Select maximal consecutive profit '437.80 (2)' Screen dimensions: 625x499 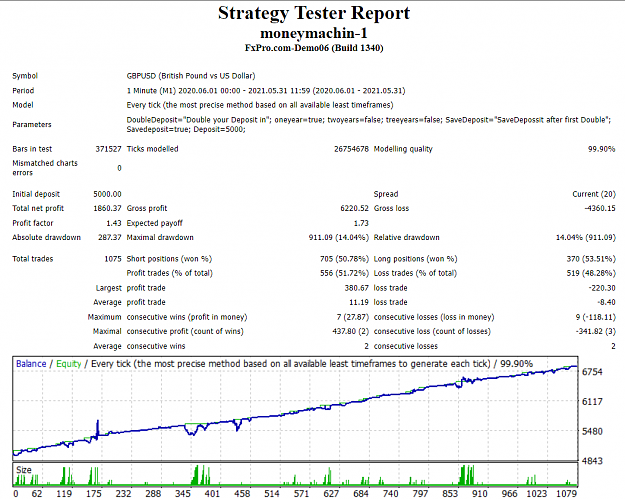point(351,332)
